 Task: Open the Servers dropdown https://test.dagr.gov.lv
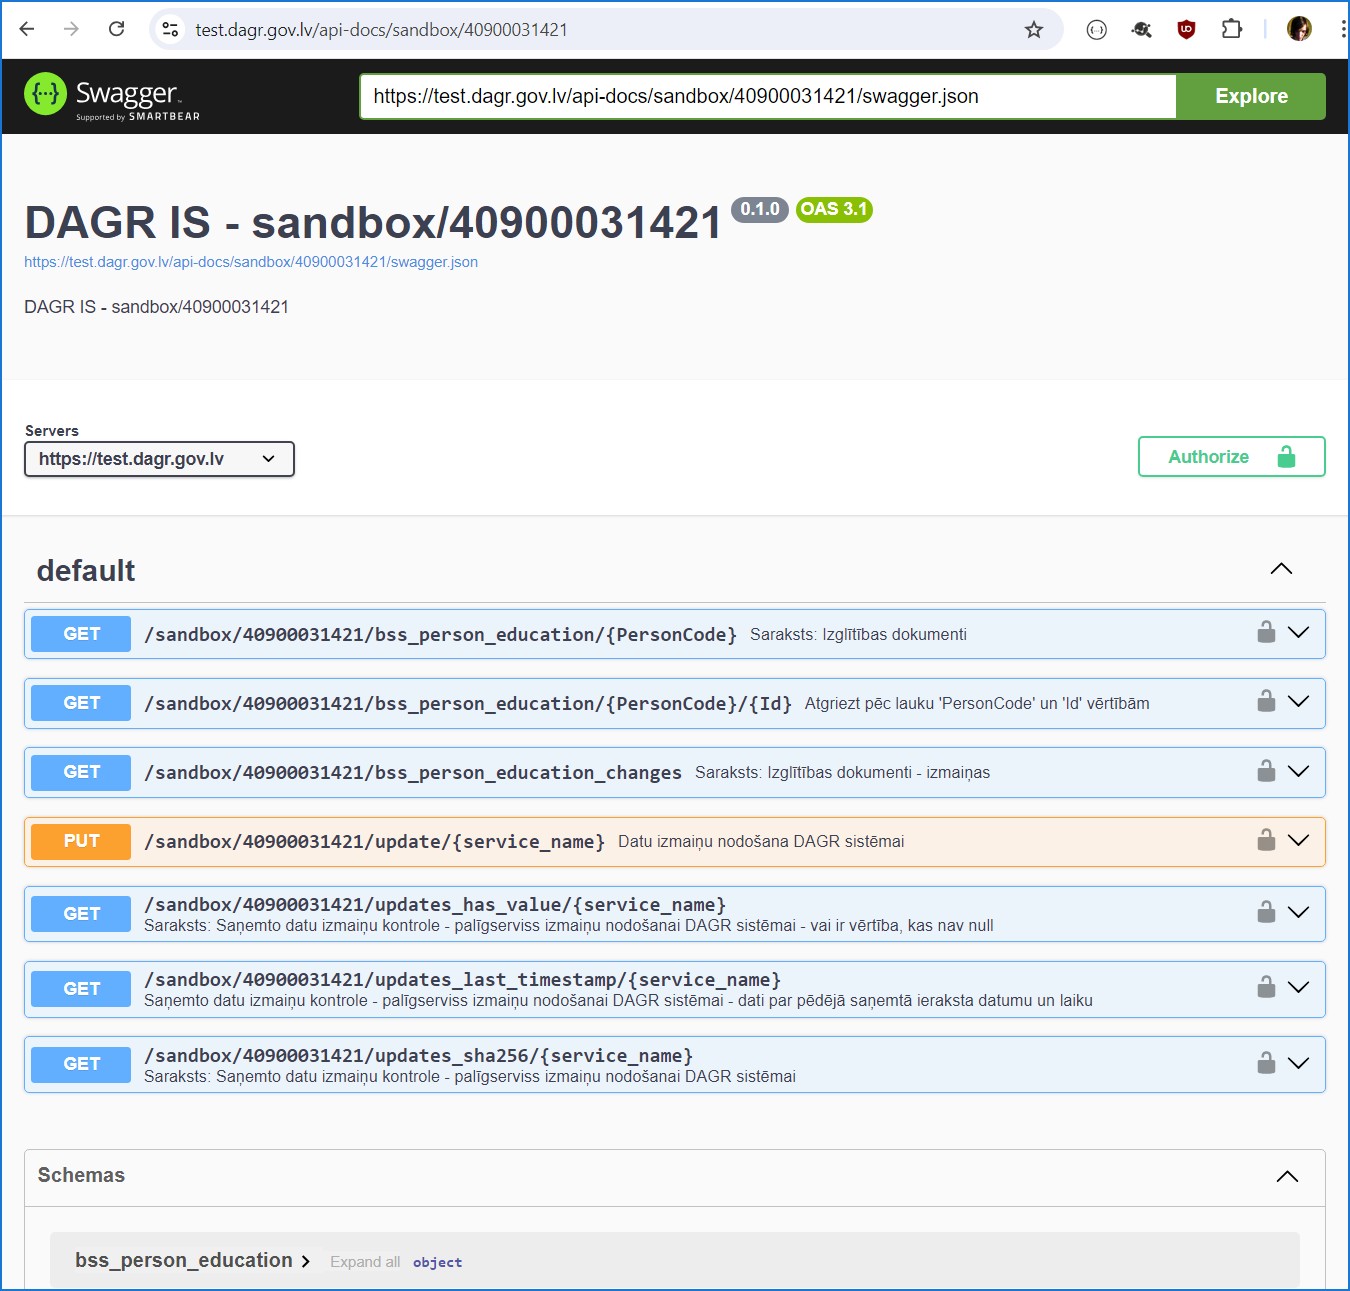(159, 459)
